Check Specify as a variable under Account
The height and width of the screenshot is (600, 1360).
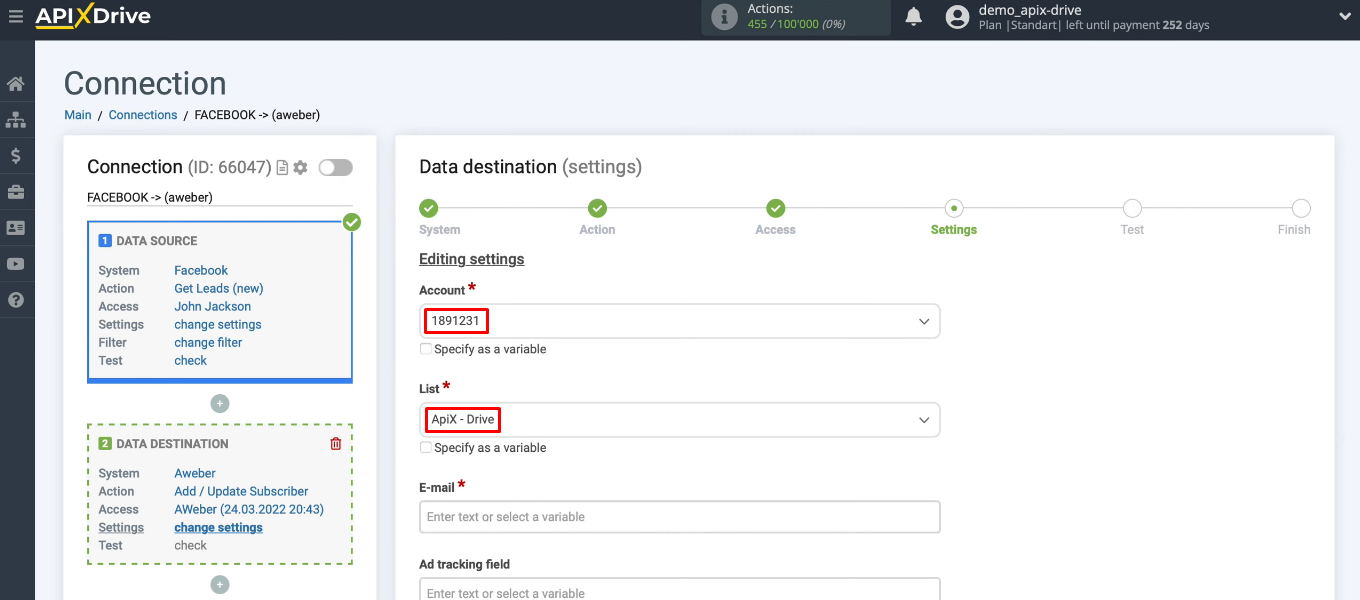click(x=425, y=349)
